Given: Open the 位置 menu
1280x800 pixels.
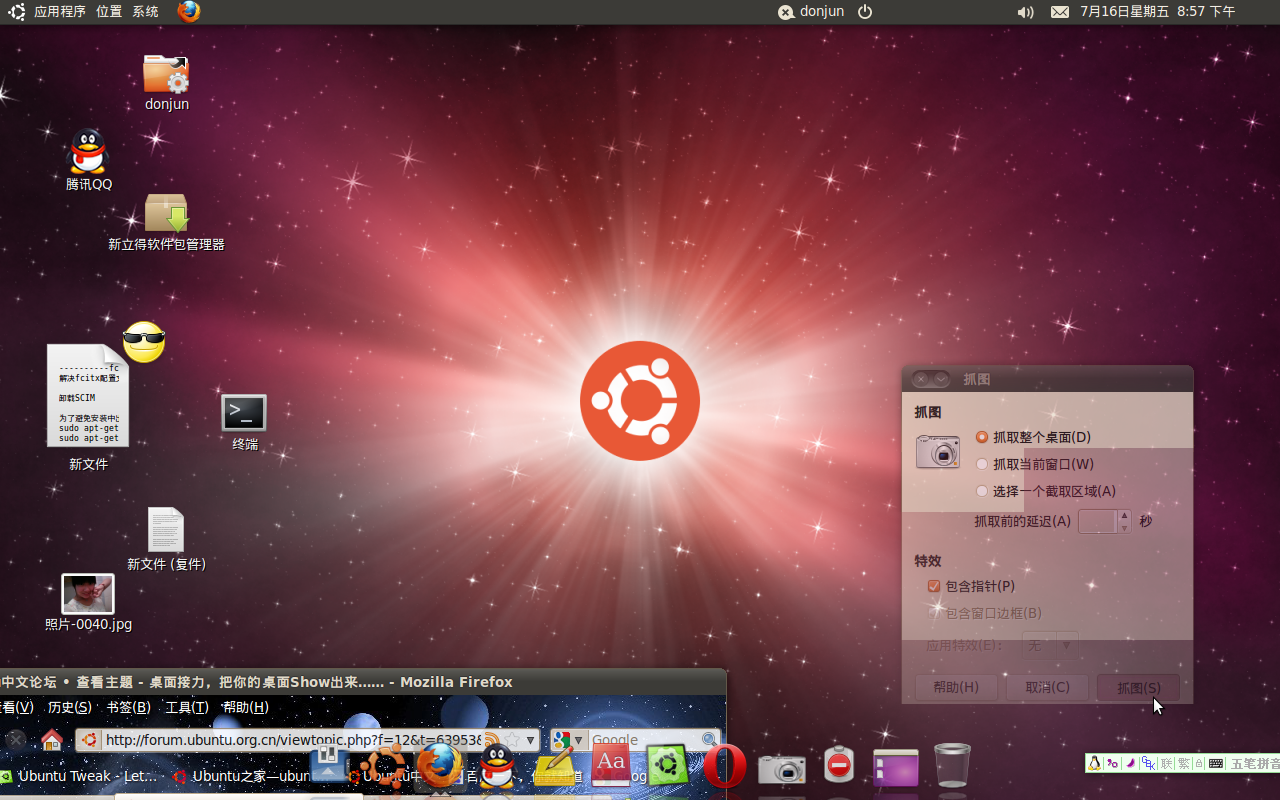Looking at the screenshot, I should click(x=109, y=12).
